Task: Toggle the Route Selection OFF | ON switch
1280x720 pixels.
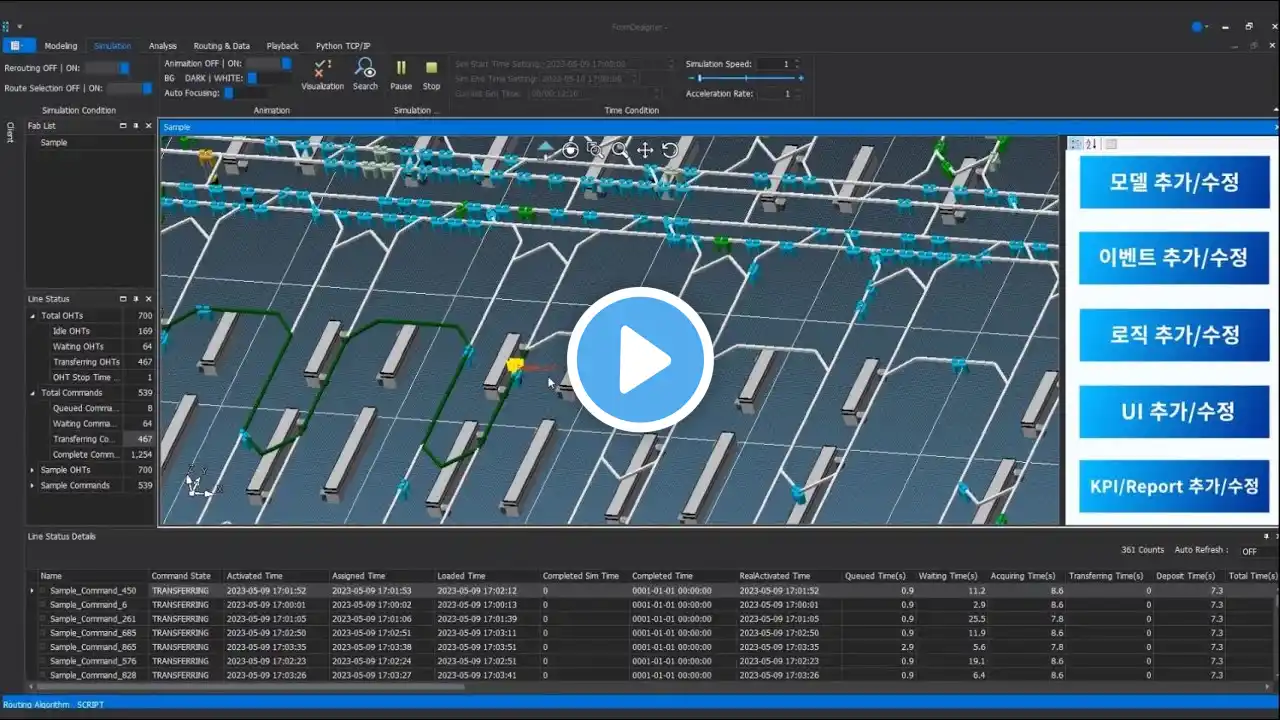Action: (x=129, y=88)
